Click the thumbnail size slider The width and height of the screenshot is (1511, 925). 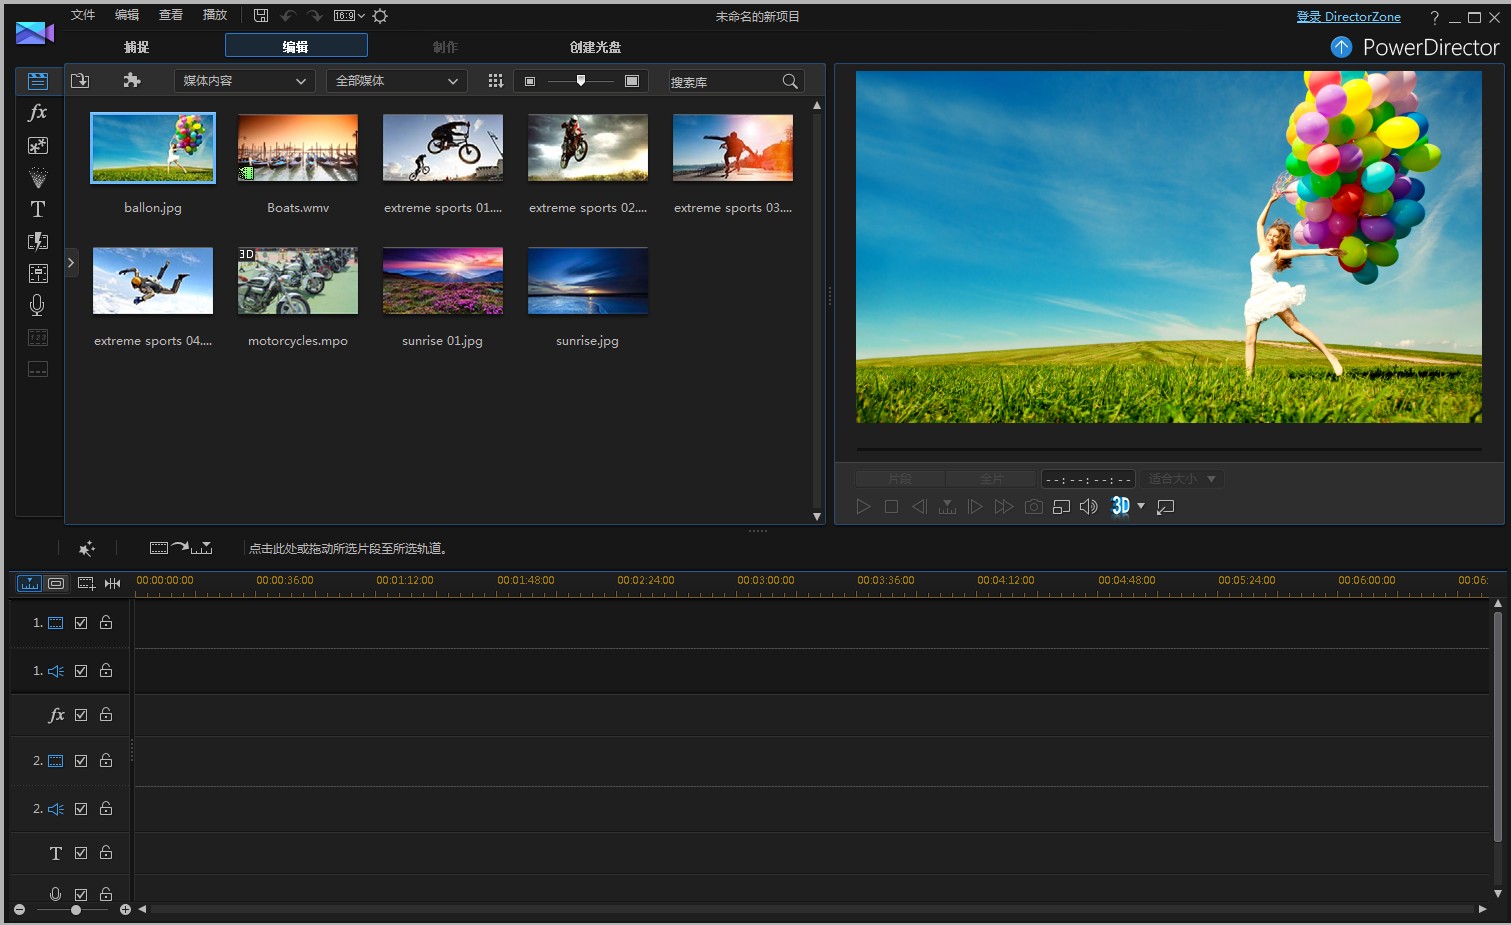pos(581,81)
